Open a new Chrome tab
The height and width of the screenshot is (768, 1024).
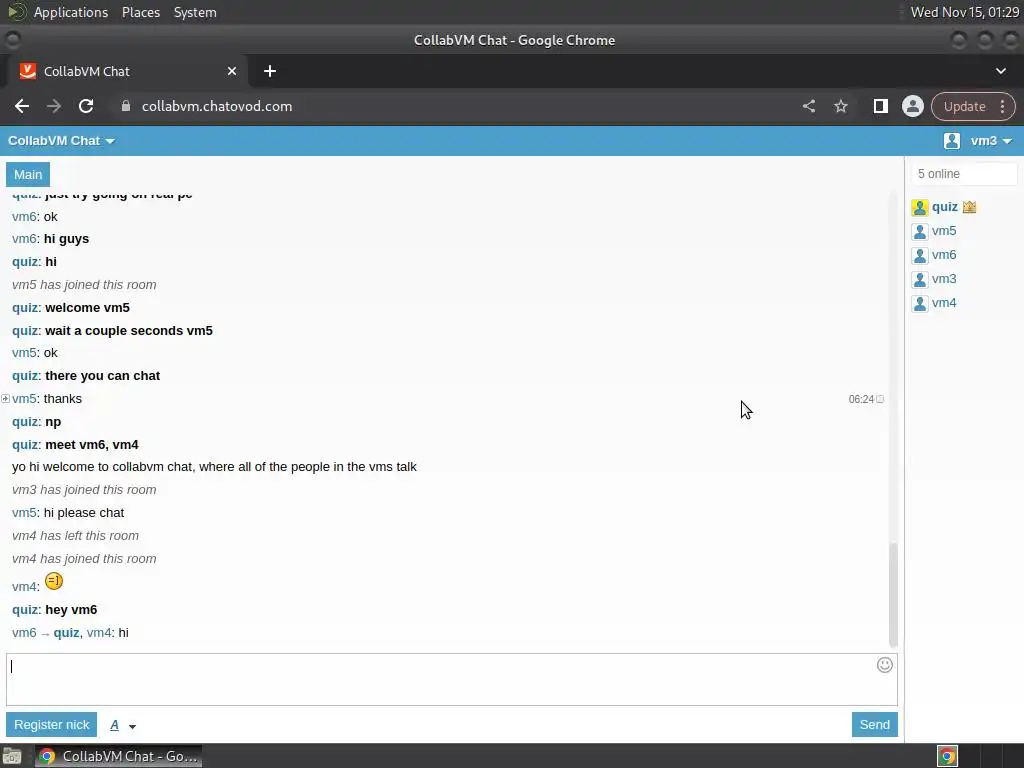[x=270, y=71]
